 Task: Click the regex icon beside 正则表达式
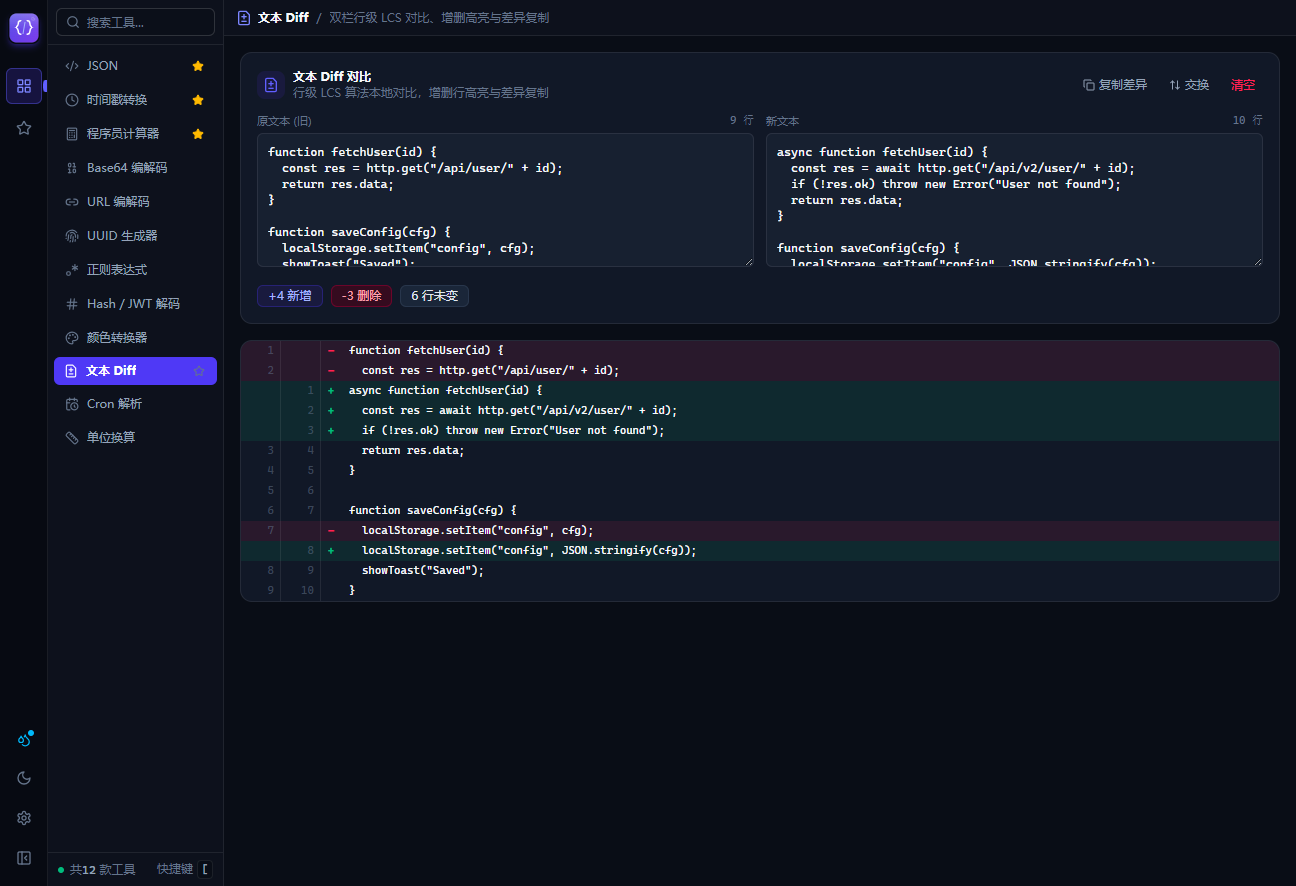(72, 270)
